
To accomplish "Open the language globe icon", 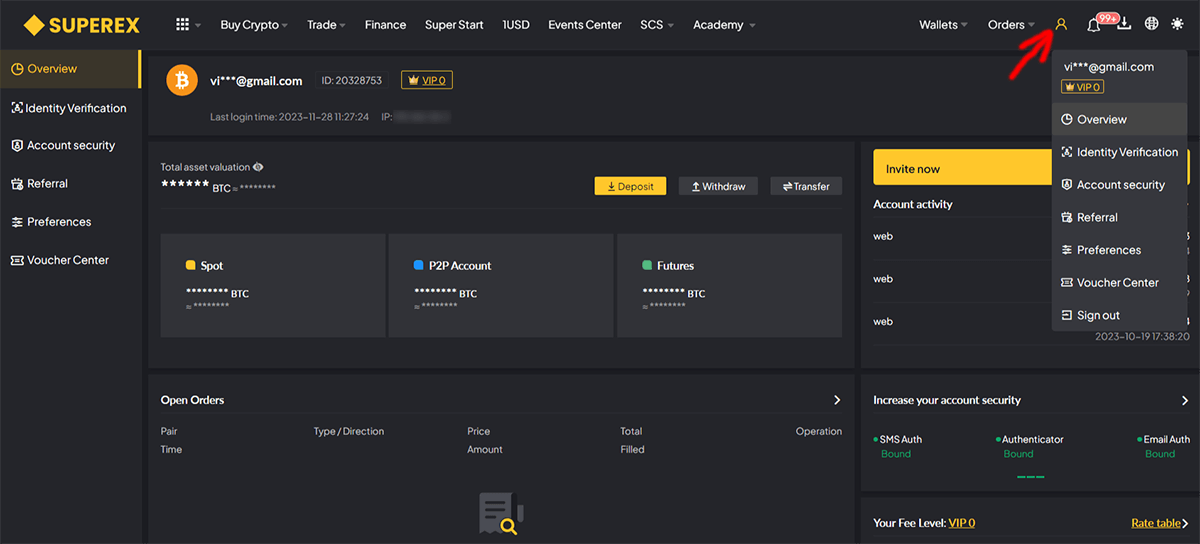I will 1151,24.
